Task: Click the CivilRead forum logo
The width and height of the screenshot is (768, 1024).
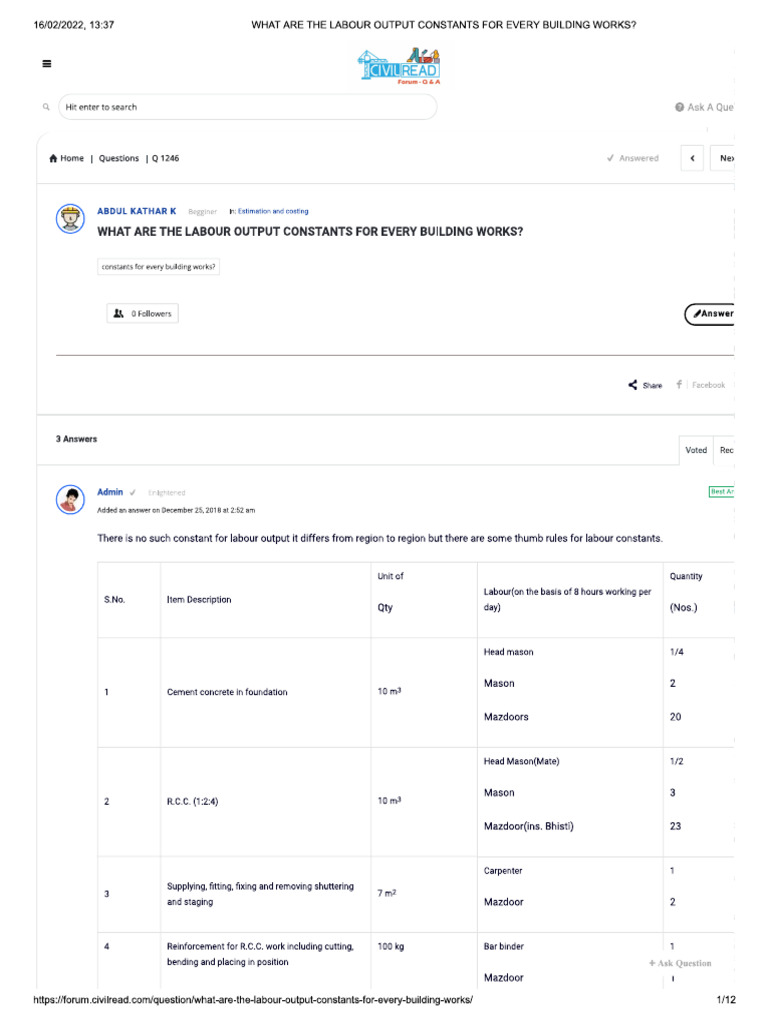Action: [398, 66]
